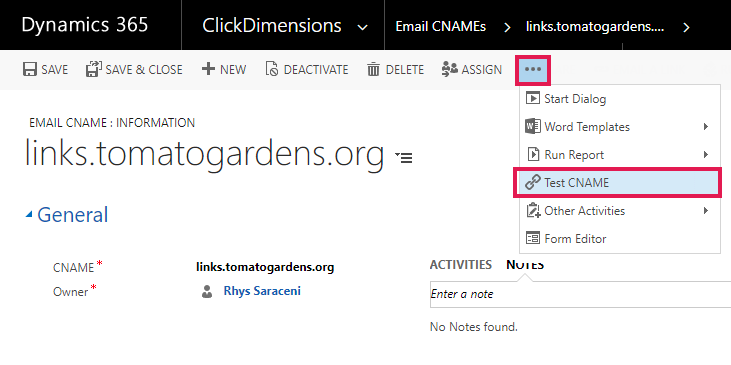Screen dimensions: 731x365
Task: Expand the links.tomatogardens breadcrumb chevron
Action: coord(686,28)
